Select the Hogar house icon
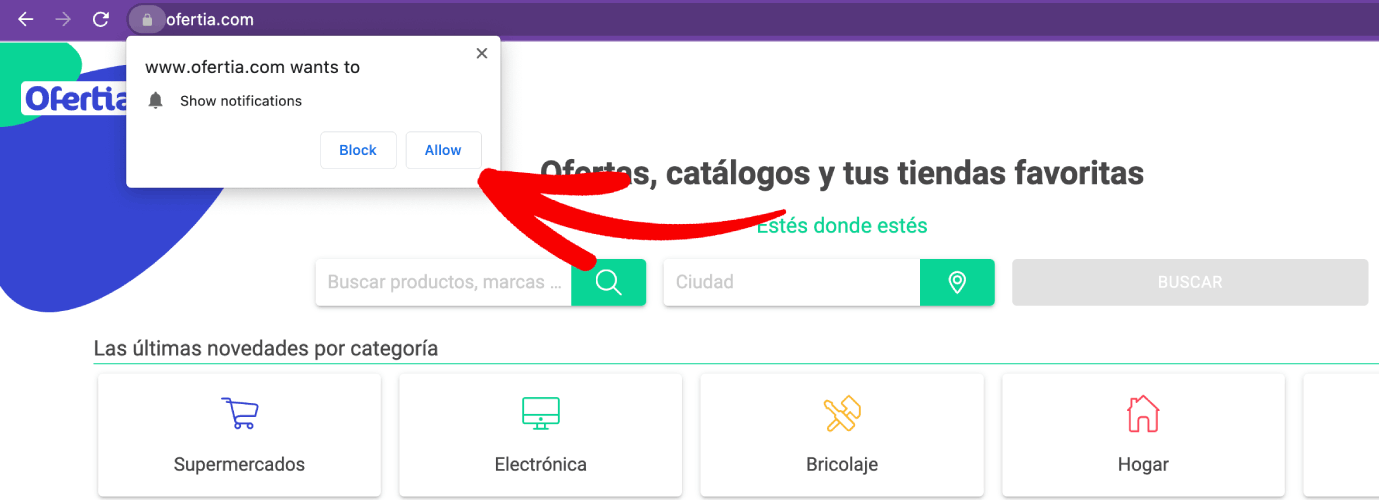 click(1143, 413)
